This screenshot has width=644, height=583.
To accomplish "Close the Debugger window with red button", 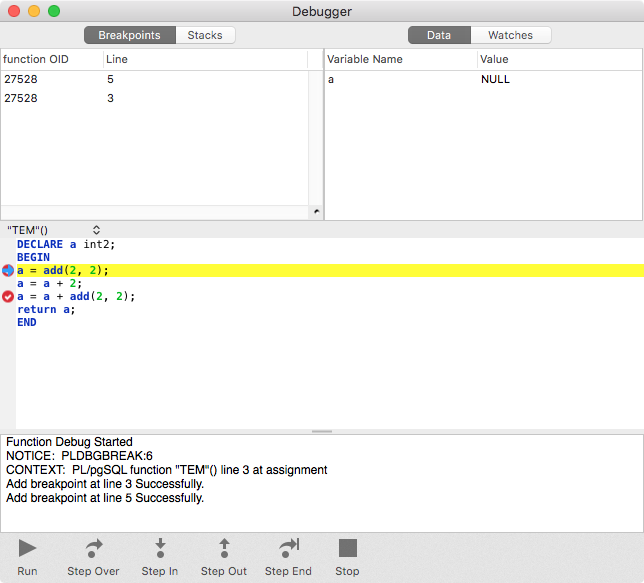I will [x=14, y=11].
